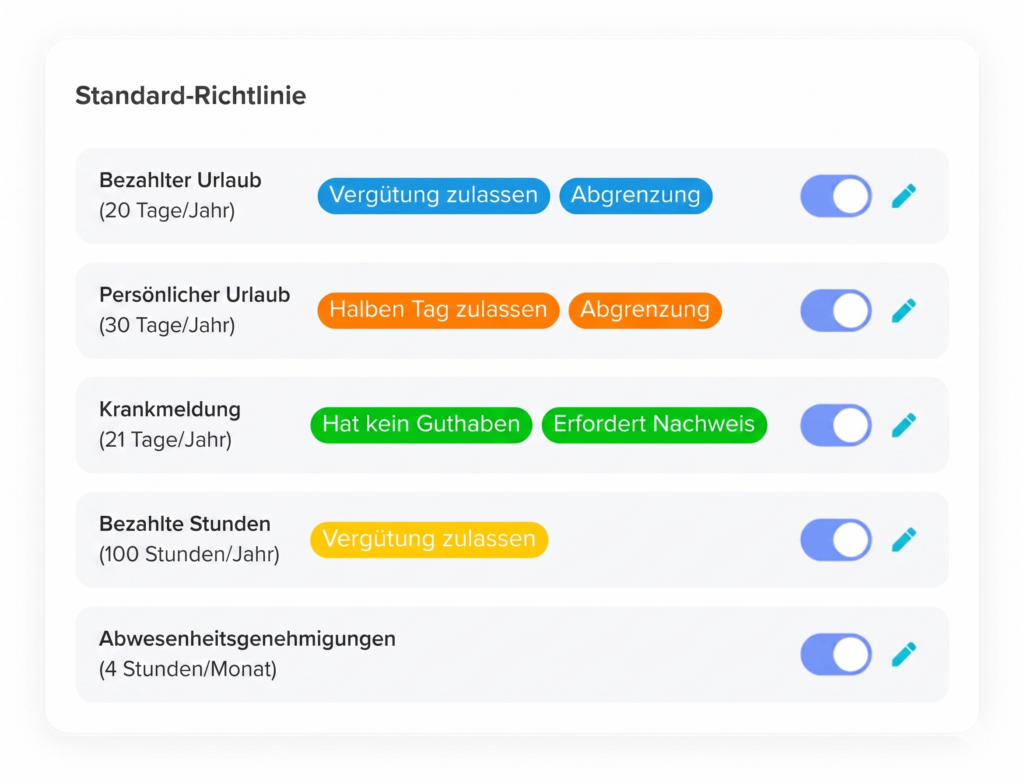The height and width of the screenshot is (784, 1024).
Task: Click the blue 'Abgrenzung' tag
Action: coord(636,196)
